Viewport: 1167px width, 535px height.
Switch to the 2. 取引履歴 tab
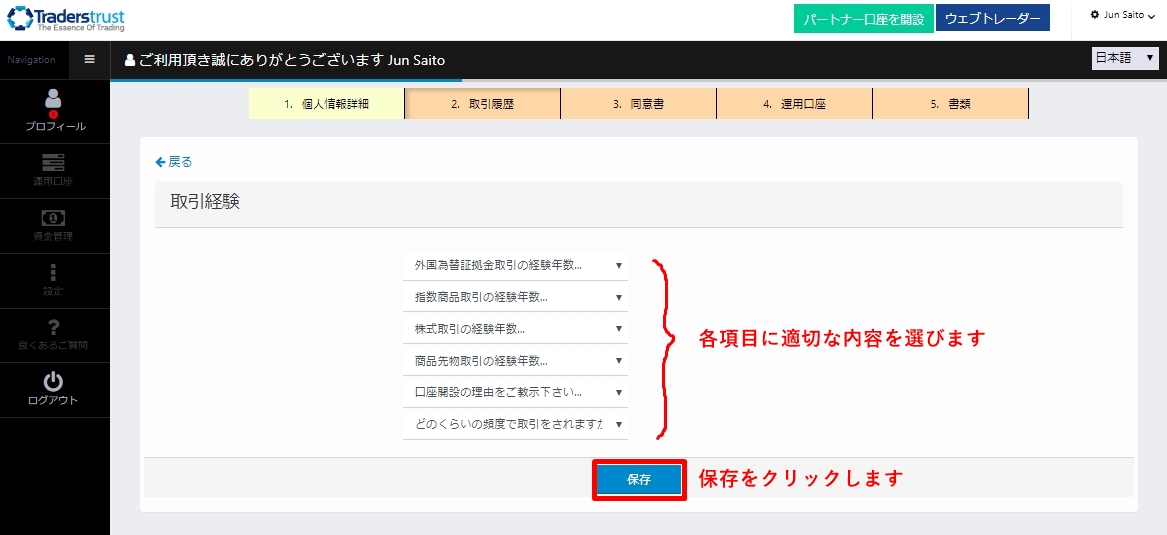click(482, 104)
